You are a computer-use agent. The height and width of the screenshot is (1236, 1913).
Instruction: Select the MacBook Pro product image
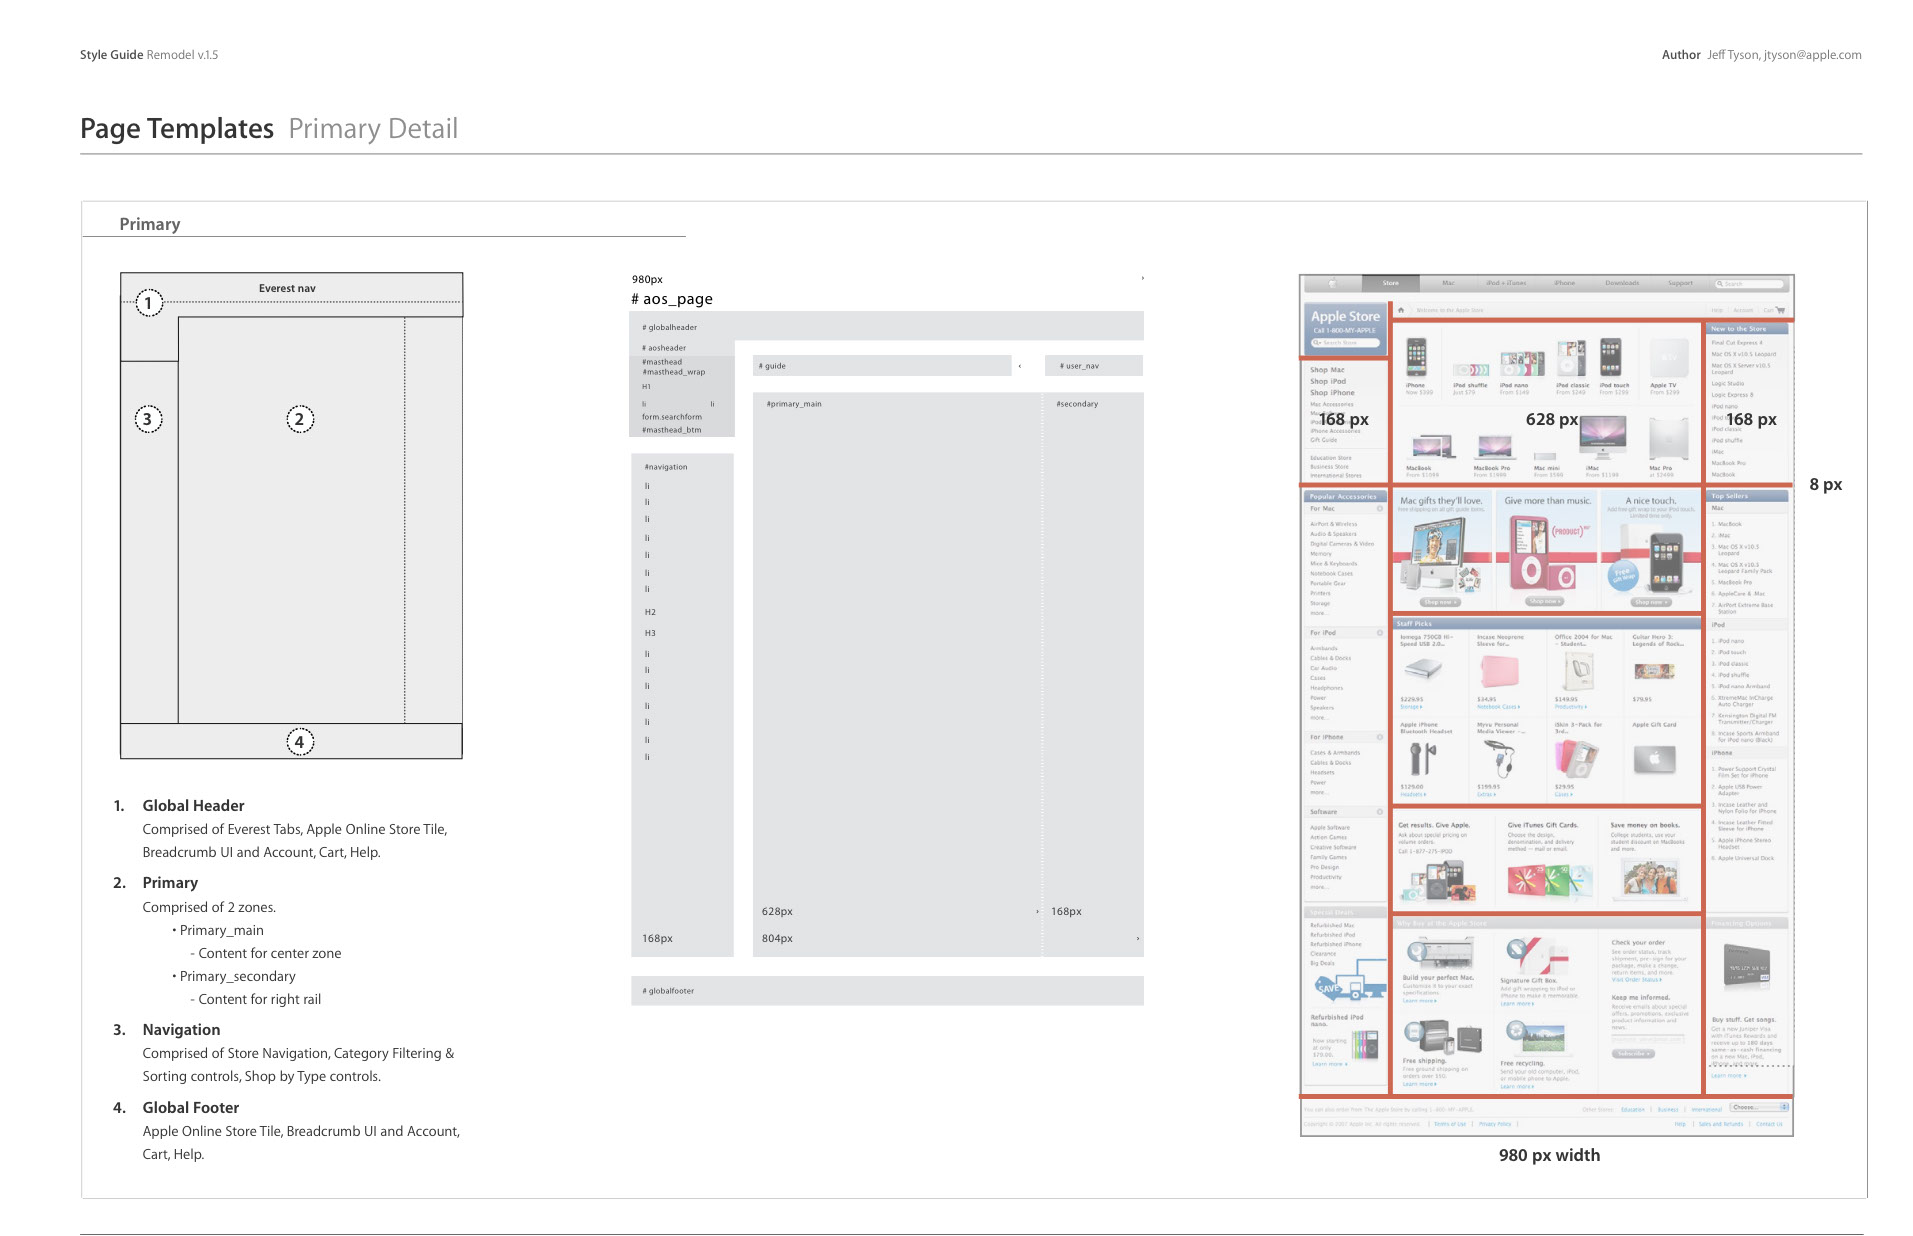pos(1494,448)
